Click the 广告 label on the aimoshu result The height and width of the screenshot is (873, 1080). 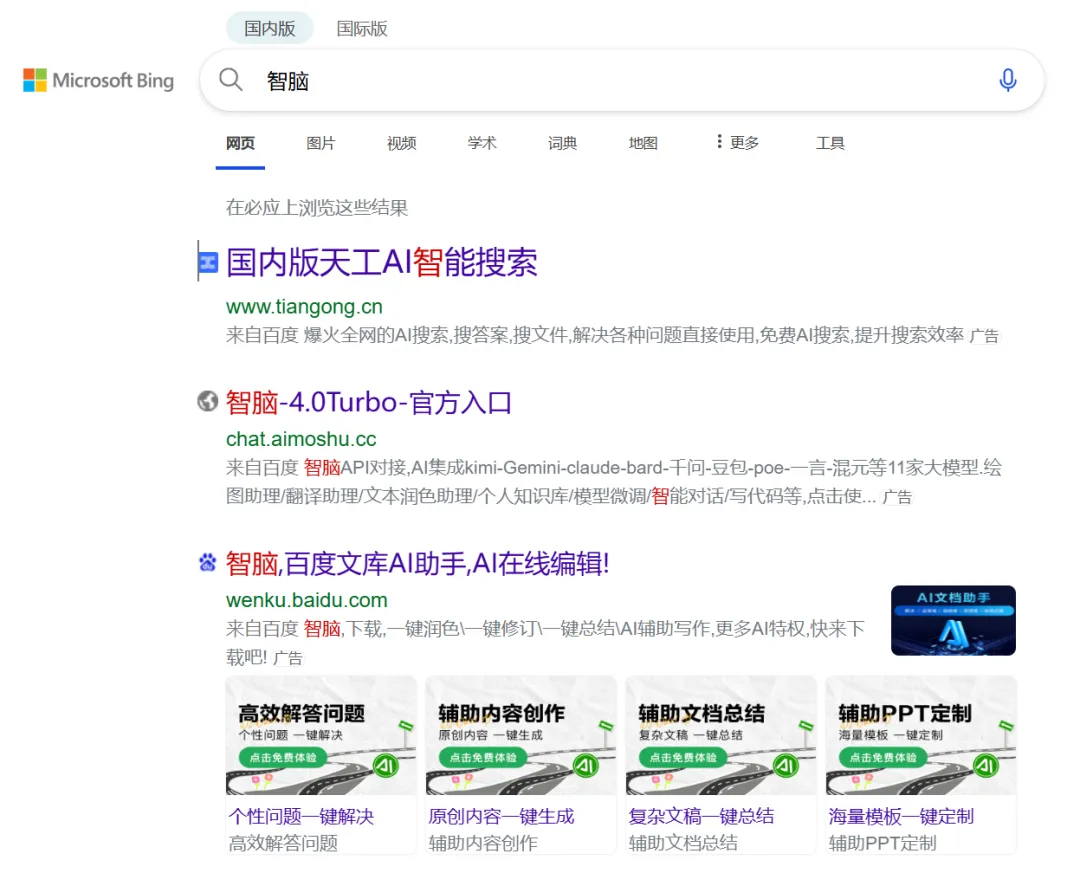897,497
